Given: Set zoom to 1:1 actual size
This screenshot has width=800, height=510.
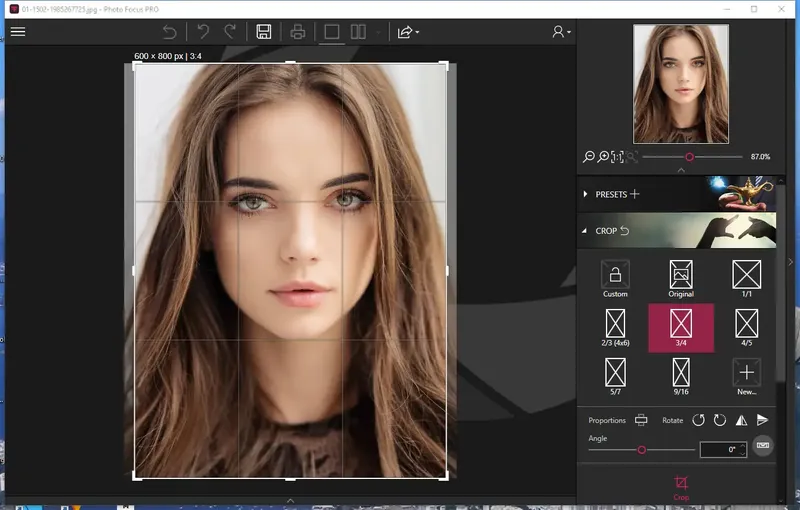Looking at the screenshot, I should (617, 157).
